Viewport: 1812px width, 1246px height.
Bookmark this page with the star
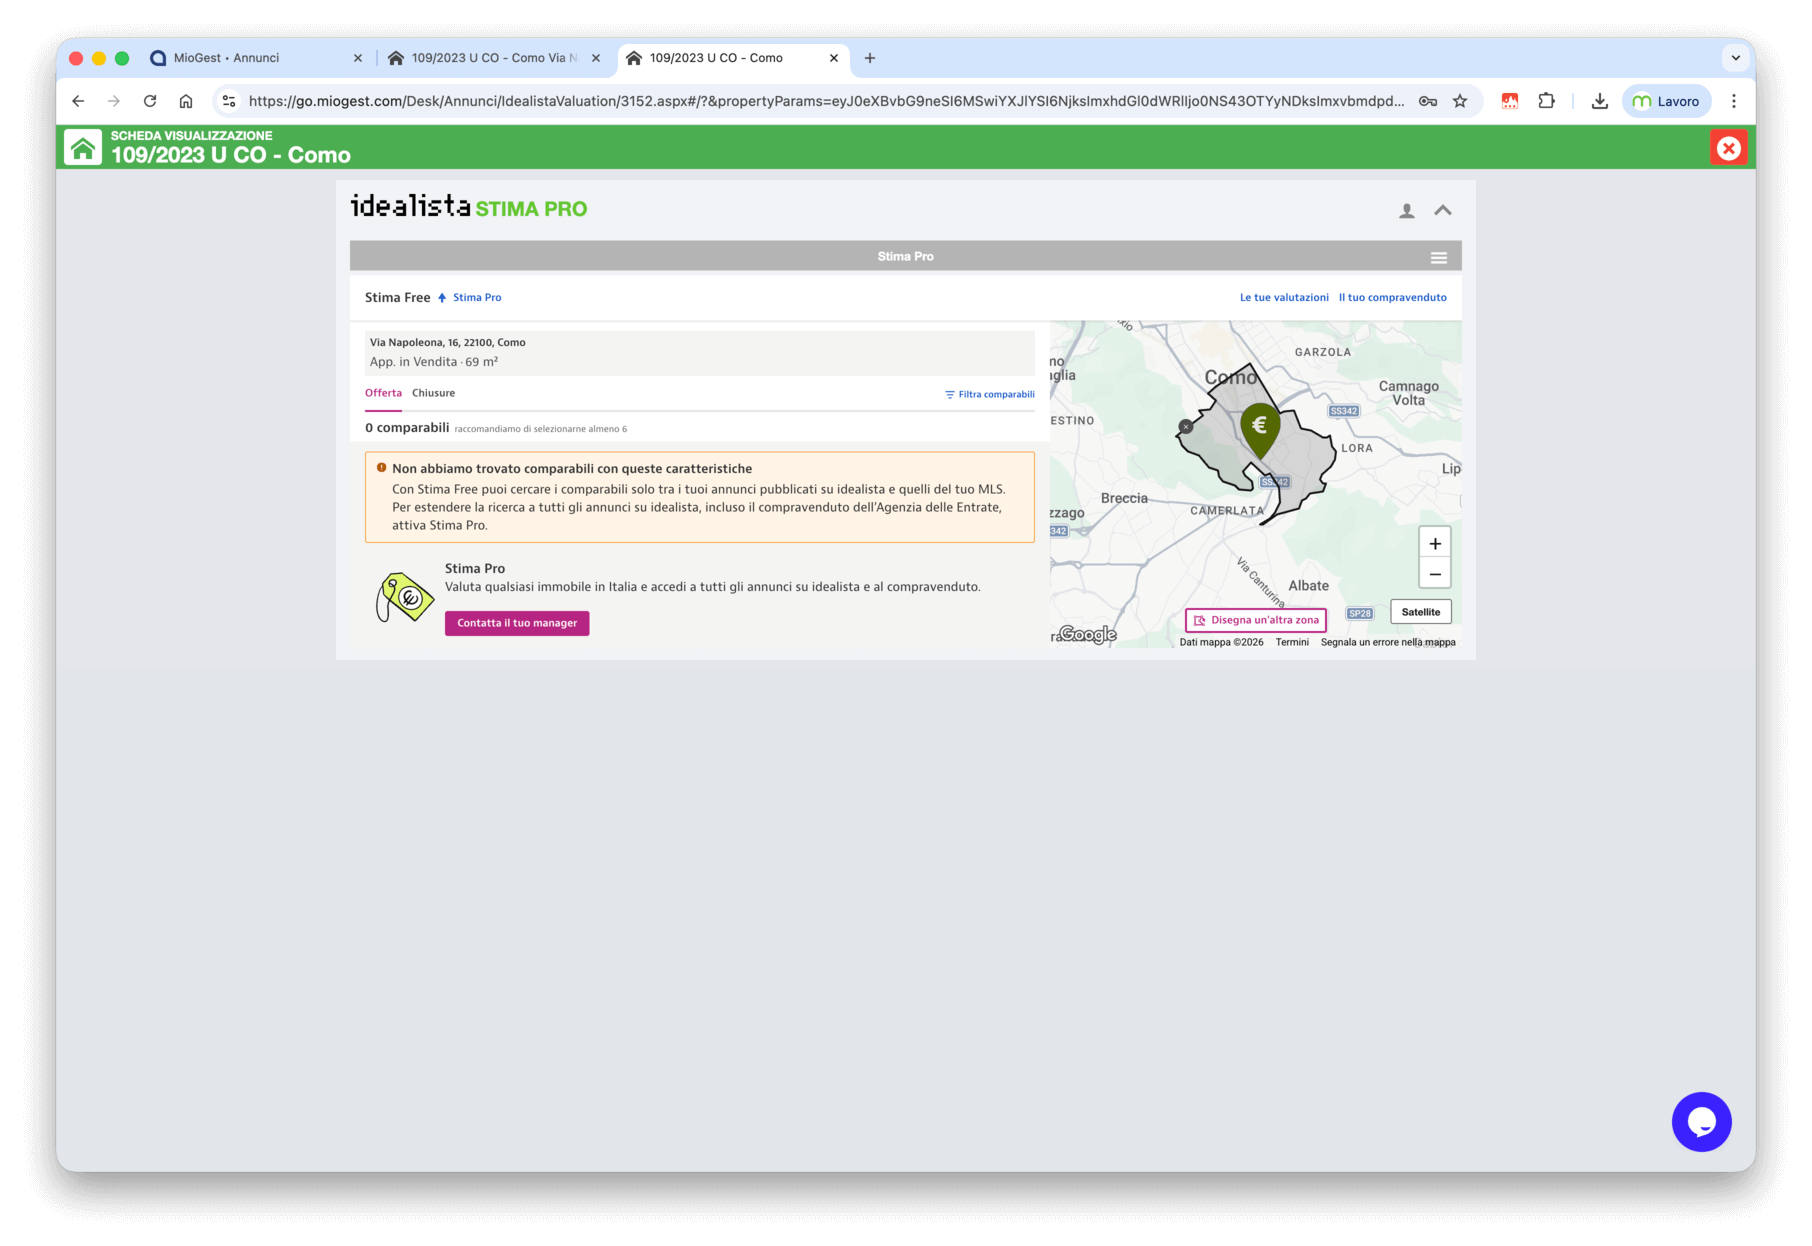coord(1460,101)
